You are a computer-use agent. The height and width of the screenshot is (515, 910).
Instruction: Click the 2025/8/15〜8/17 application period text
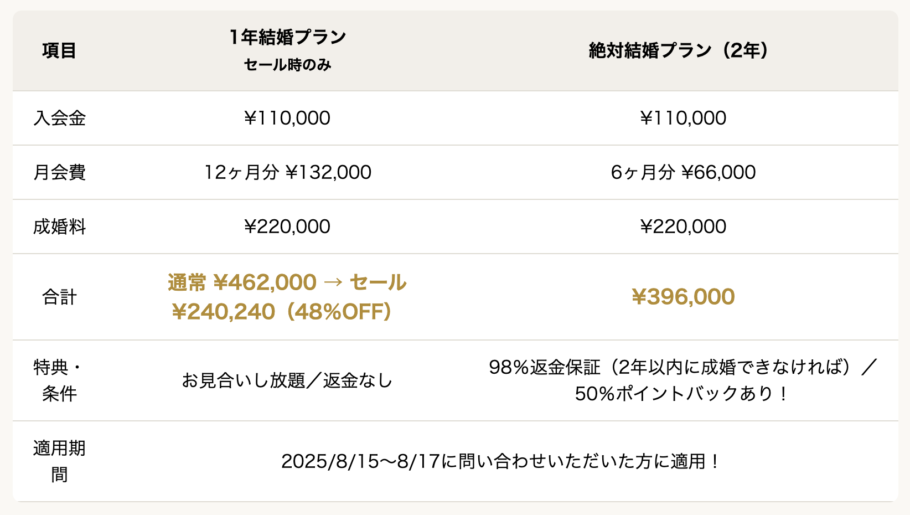[x=360, y=462]
